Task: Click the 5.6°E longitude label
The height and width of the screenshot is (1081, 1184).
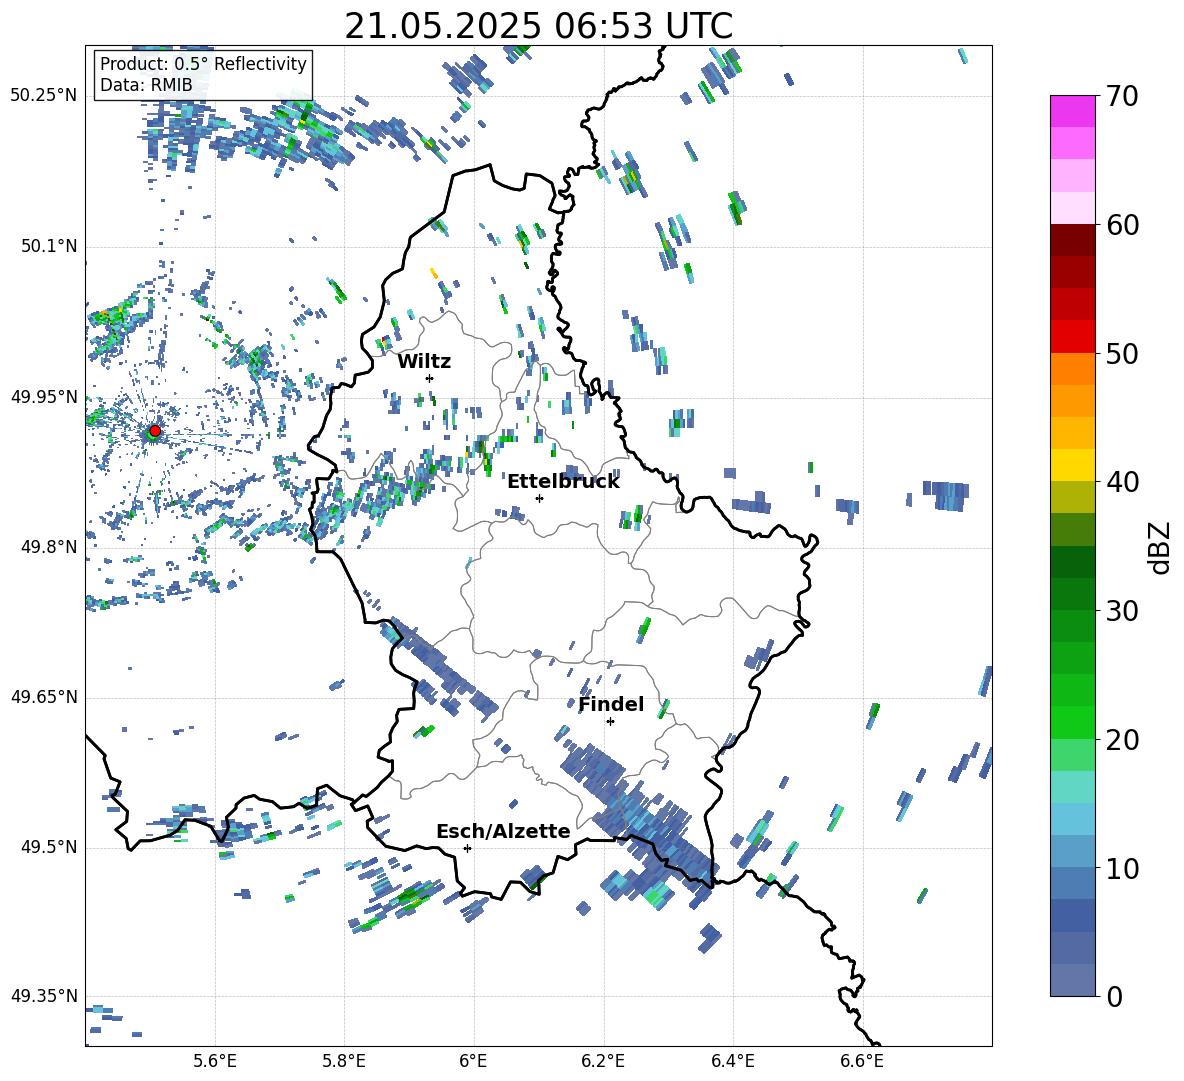Action: (x=215, y=1061)
